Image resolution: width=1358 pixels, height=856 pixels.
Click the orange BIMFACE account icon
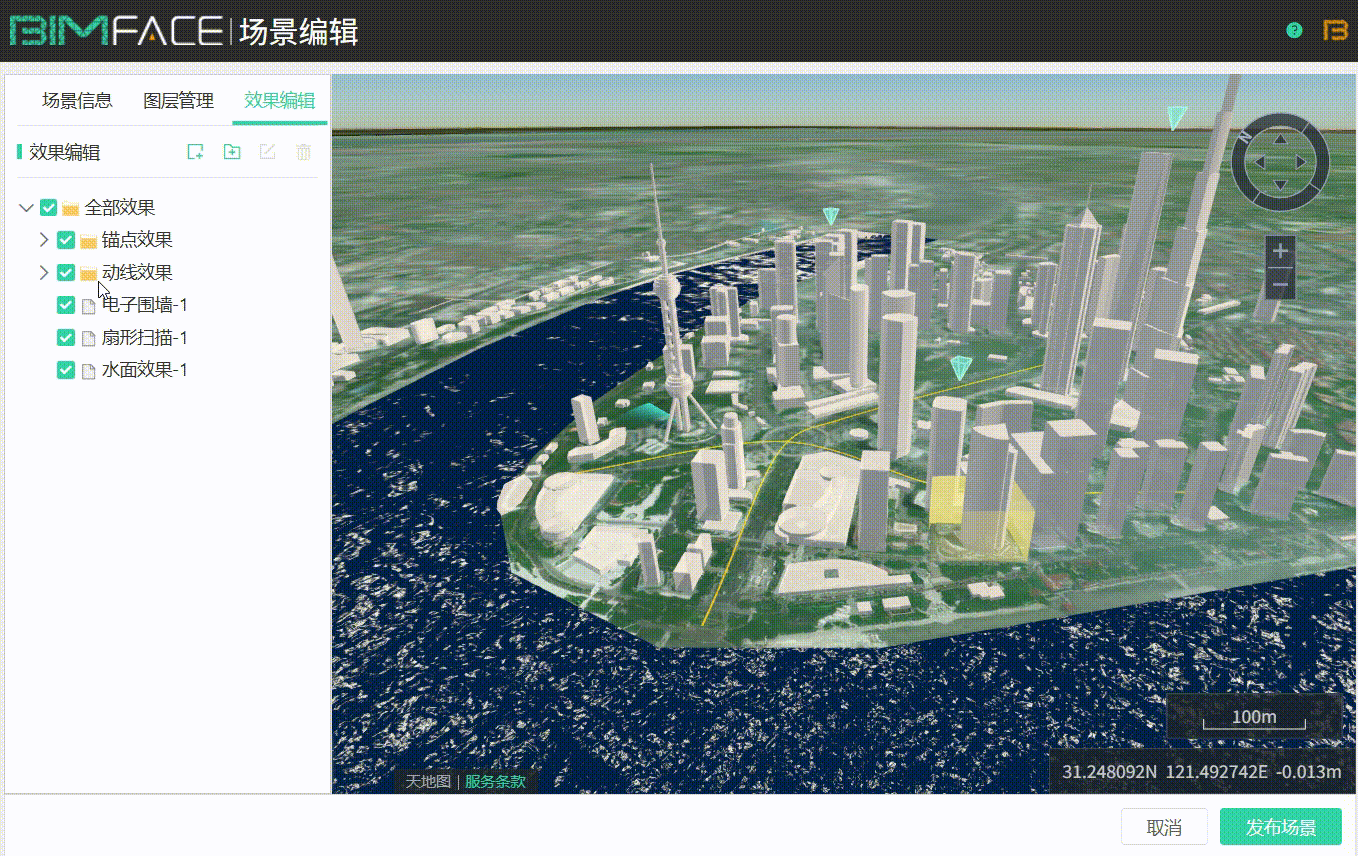click(1335, 31)
